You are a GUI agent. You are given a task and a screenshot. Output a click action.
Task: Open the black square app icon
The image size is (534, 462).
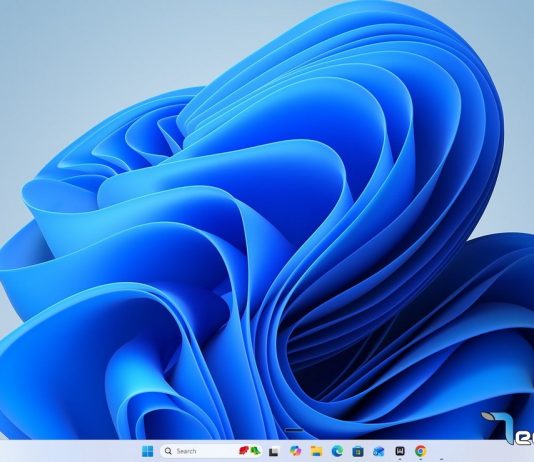[400, 451]
